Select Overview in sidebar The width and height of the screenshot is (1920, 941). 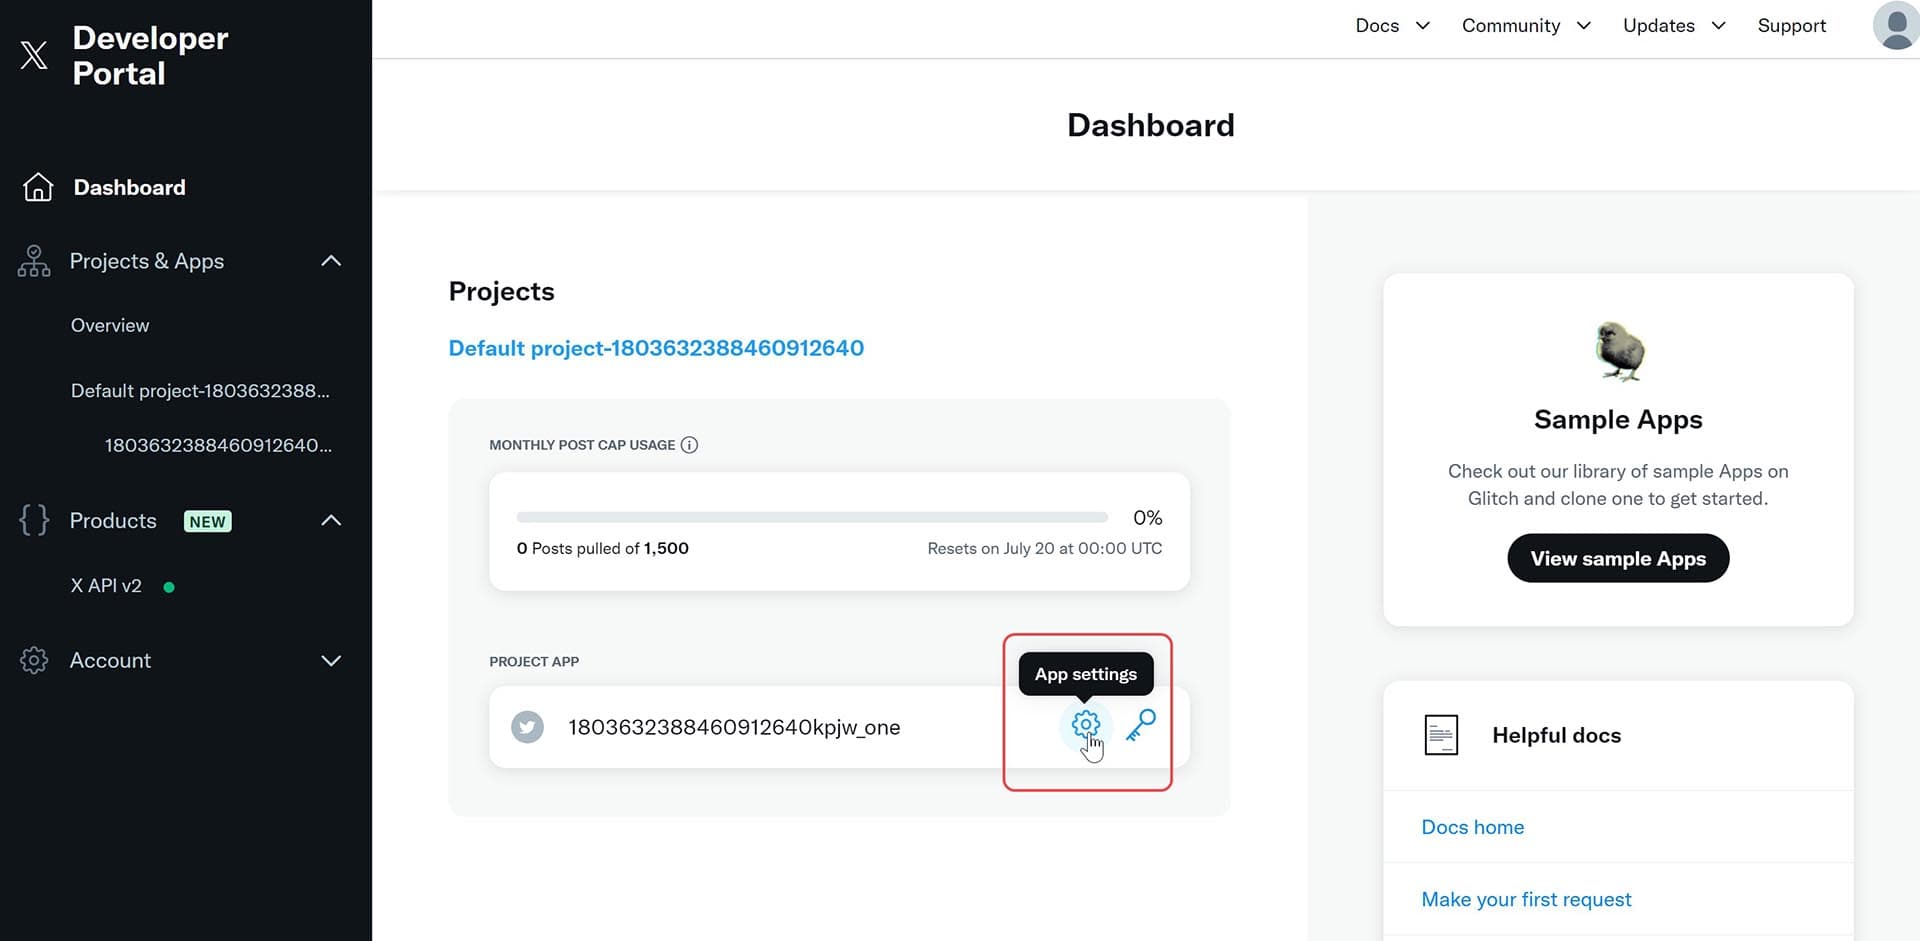pos(110,325)
